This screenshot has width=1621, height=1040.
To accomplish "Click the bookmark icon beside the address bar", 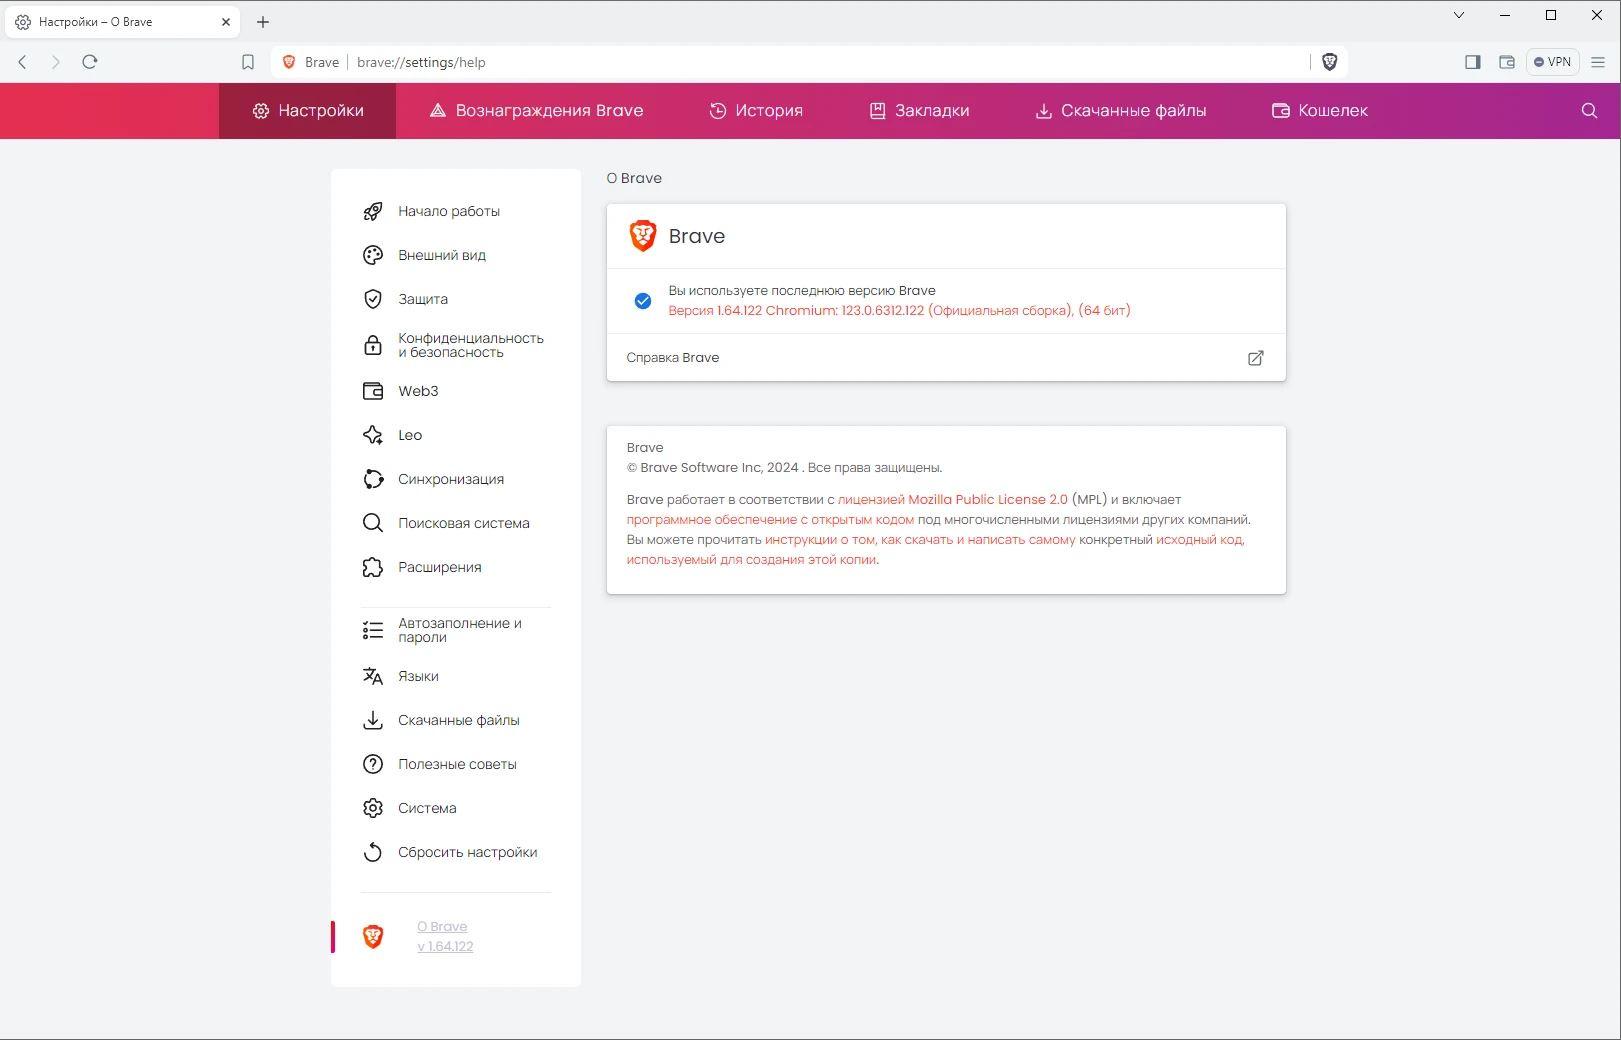I will [x=248, y=62].
